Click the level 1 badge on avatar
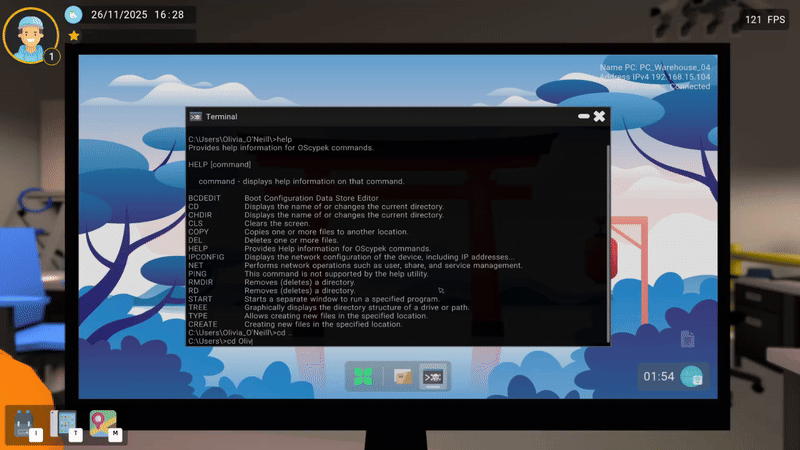Viewport: 800px width, 450px height. click(52, 57)
